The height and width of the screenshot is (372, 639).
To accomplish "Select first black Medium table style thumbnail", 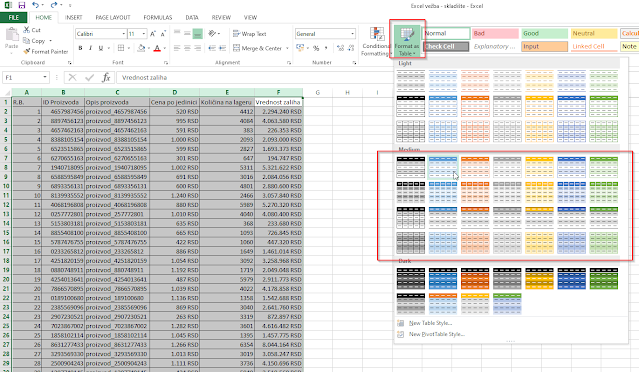I will tap(410, 167).
